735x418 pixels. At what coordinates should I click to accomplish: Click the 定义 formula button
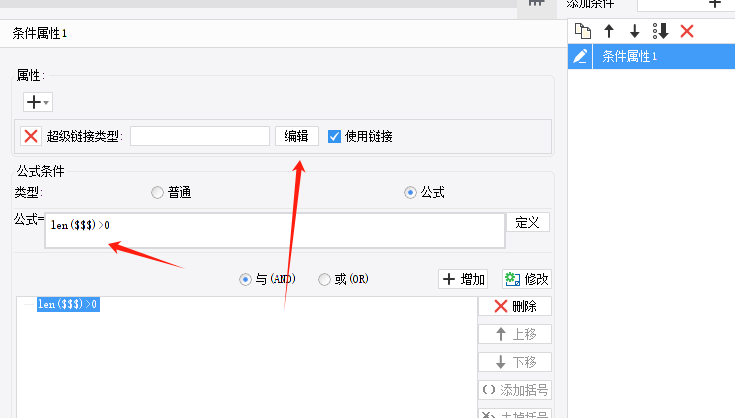528,223
